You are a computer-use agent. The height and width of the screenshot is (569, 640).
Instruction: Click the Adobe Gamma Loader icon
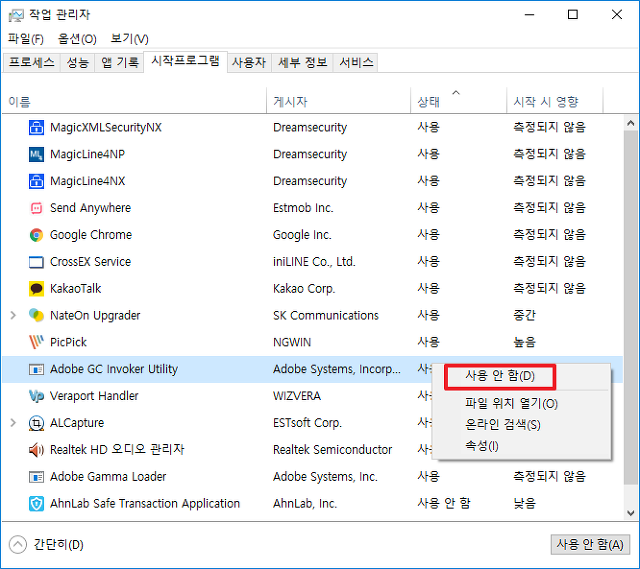pyautogui.click(x=36, y=477)
